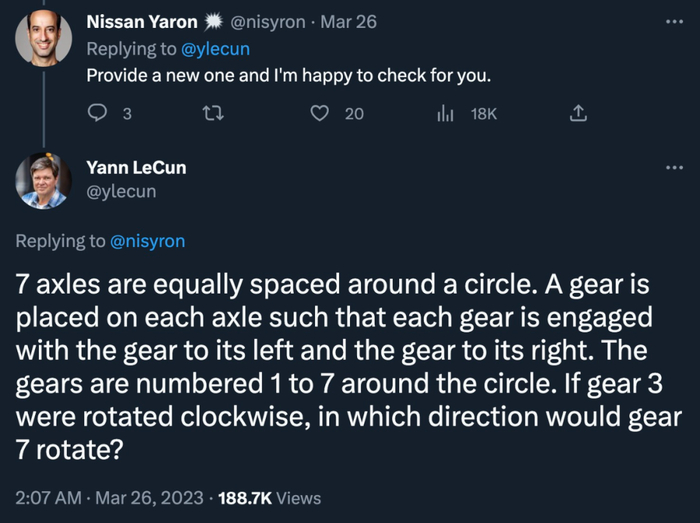
Task: Click the @nisyron mention in Replying to
Action: 146,240
